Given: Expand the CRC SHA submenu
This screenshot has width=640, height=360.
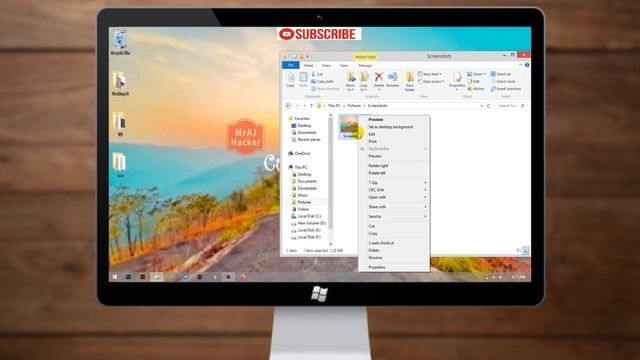Looking at the screenshot, I should [394, 190].
